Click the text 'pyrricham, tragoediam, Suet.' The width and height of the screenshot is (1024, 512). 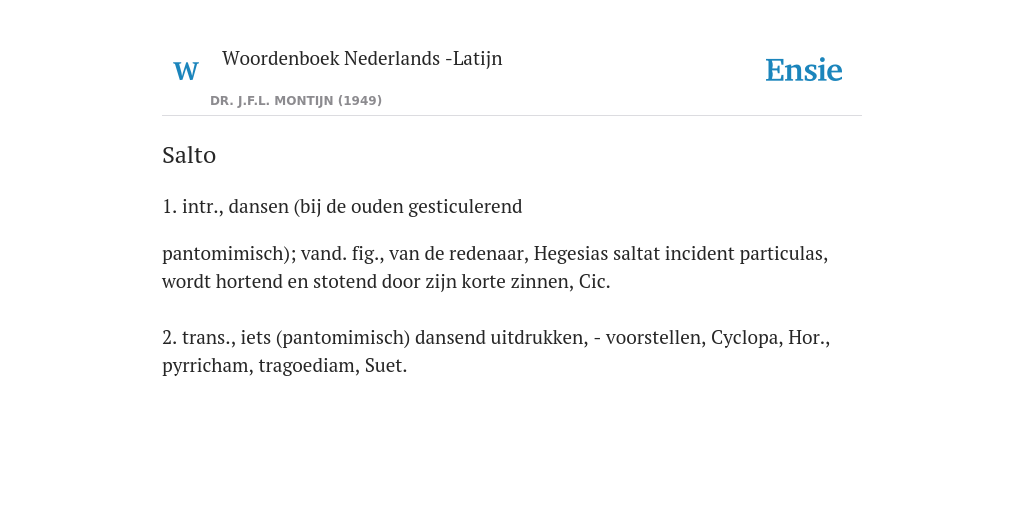[284, 366]
